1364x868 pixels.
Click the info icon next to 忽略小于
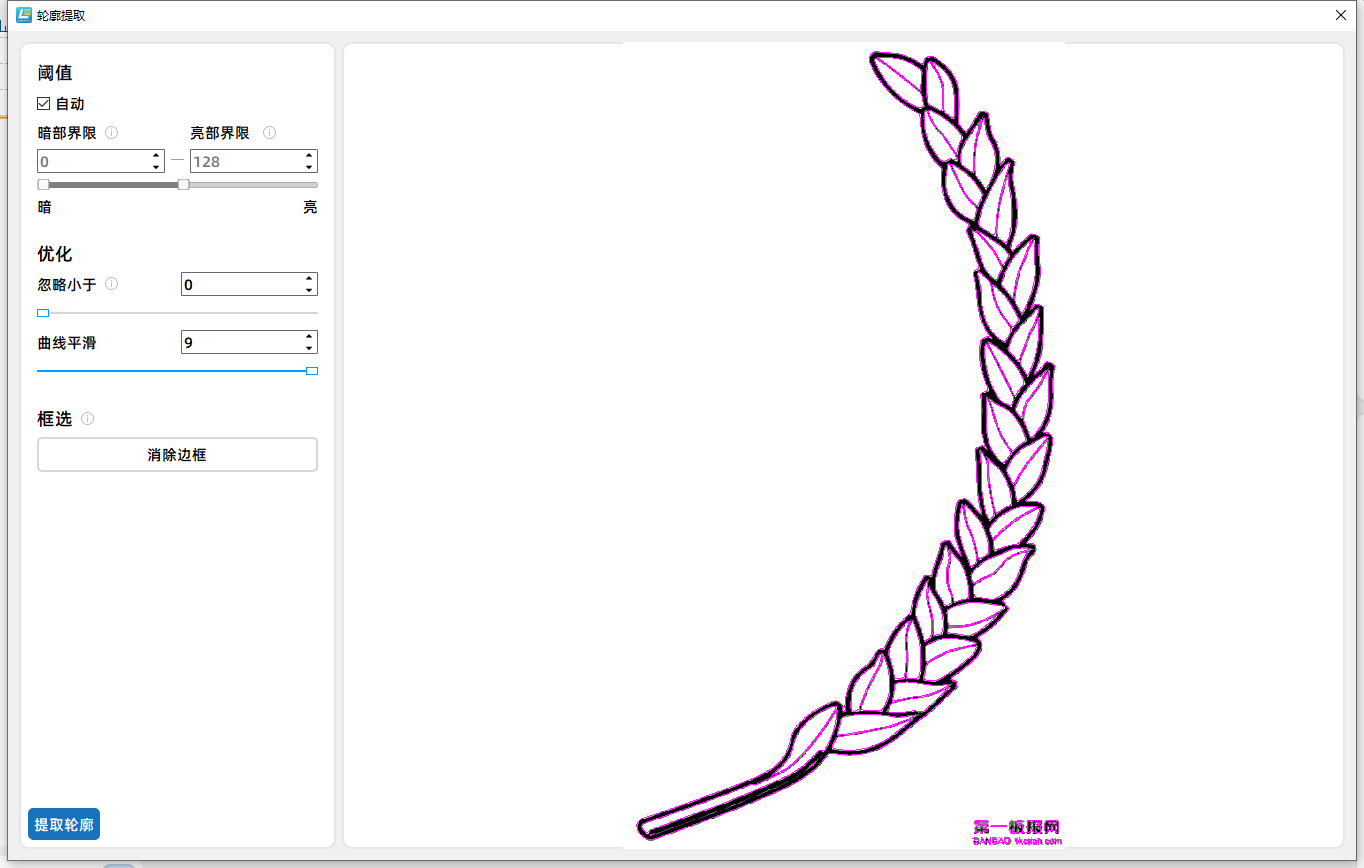[x=112, y=284]
